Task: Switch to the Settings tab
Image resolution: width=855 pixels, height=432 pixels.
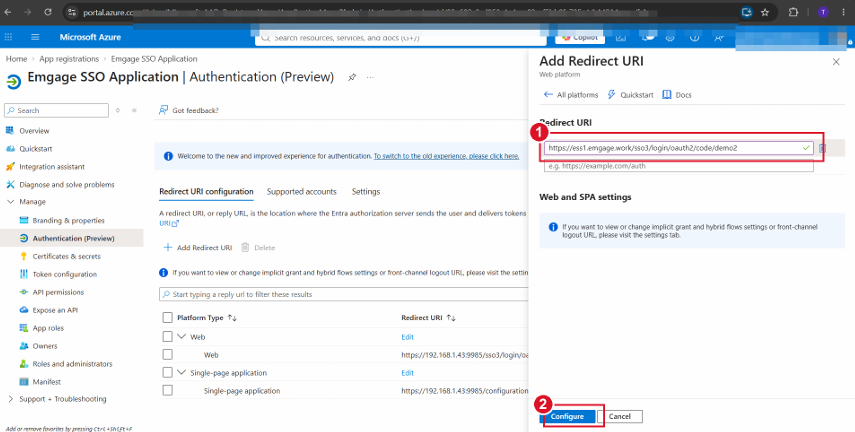Action: point(366,192)
